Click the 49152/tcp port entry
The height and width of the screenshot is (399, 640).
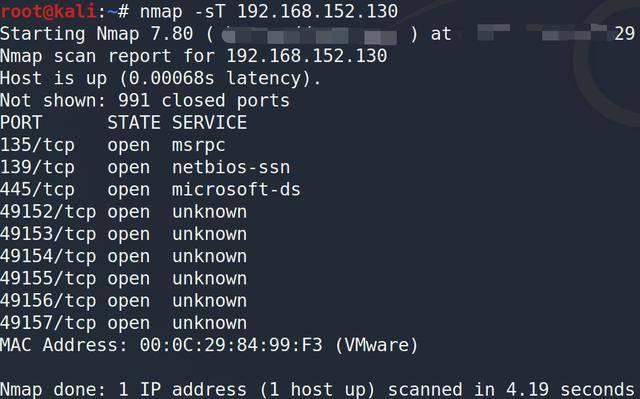48,212
